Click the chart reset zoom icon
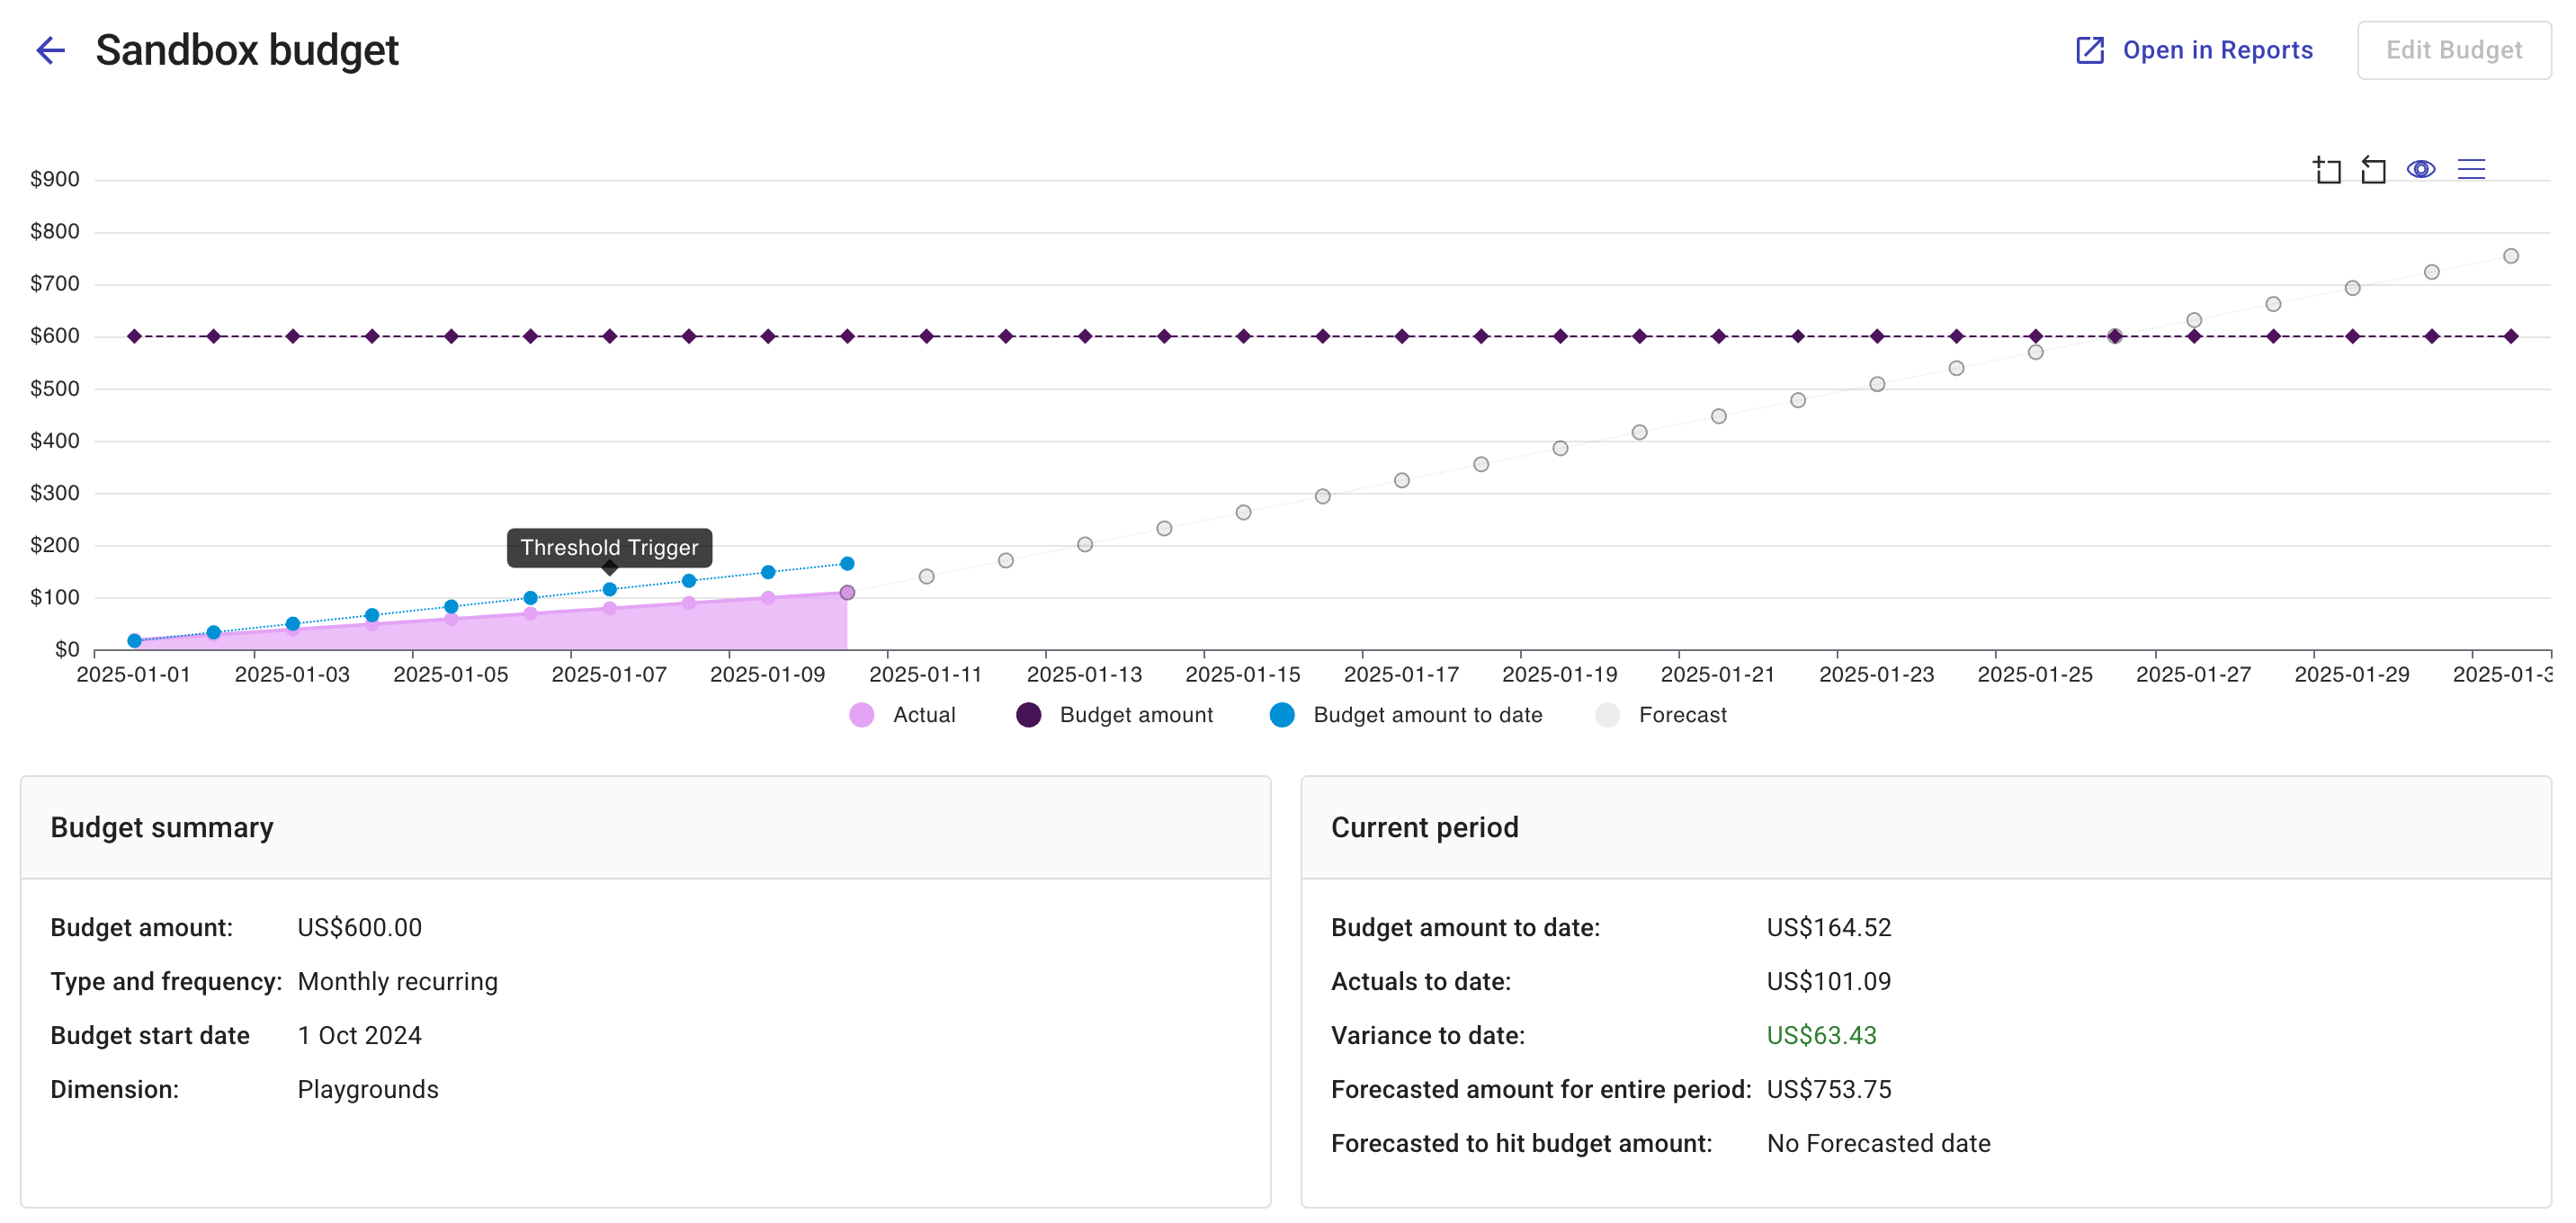The image size is (2576, 1223). (x=2373, y=170)
